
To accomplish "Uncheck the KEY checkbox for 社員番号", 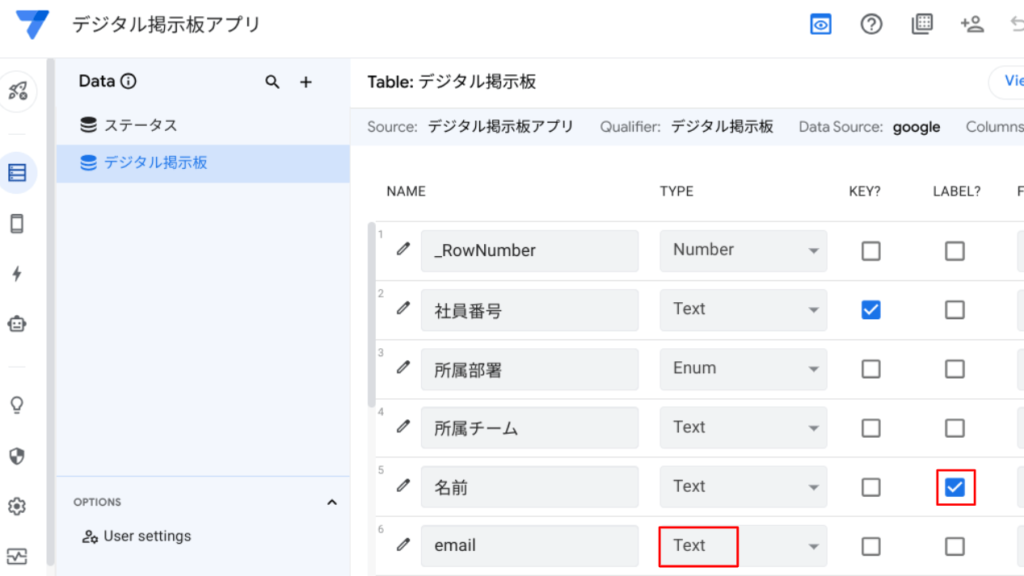I will pos(871,310).
